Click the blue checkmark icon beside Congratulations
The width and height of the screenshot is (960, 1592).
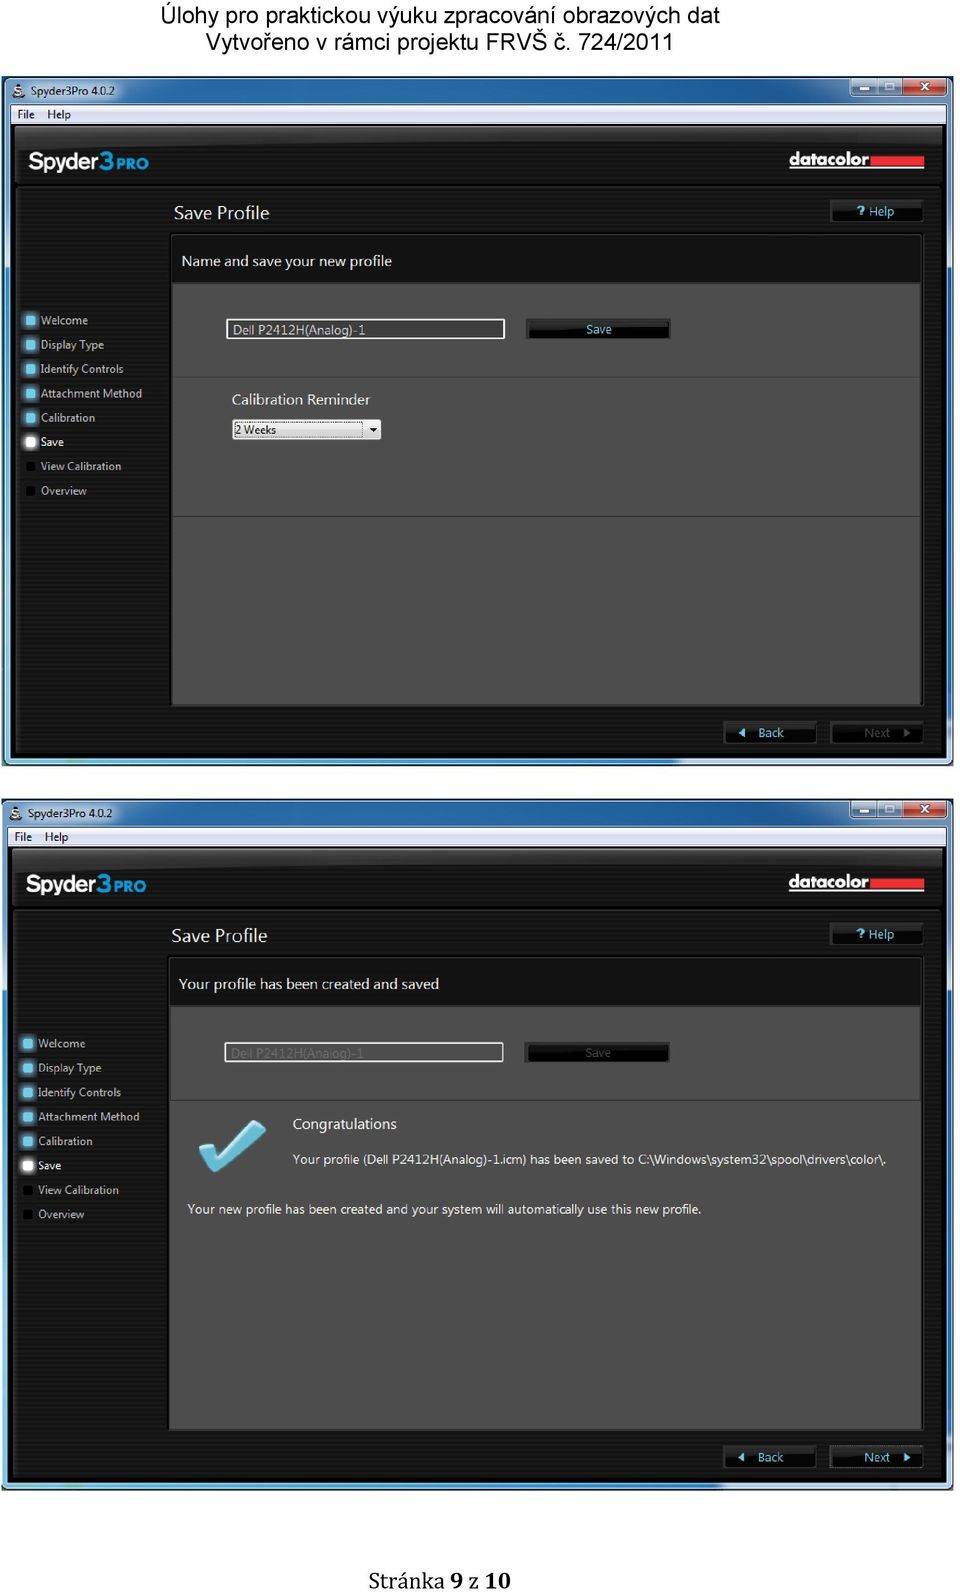click(x=232, y=1145)
